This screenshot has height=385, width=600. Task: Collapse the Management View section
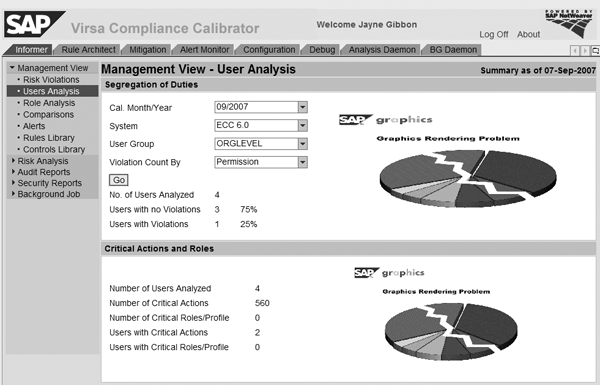[12, 68]
